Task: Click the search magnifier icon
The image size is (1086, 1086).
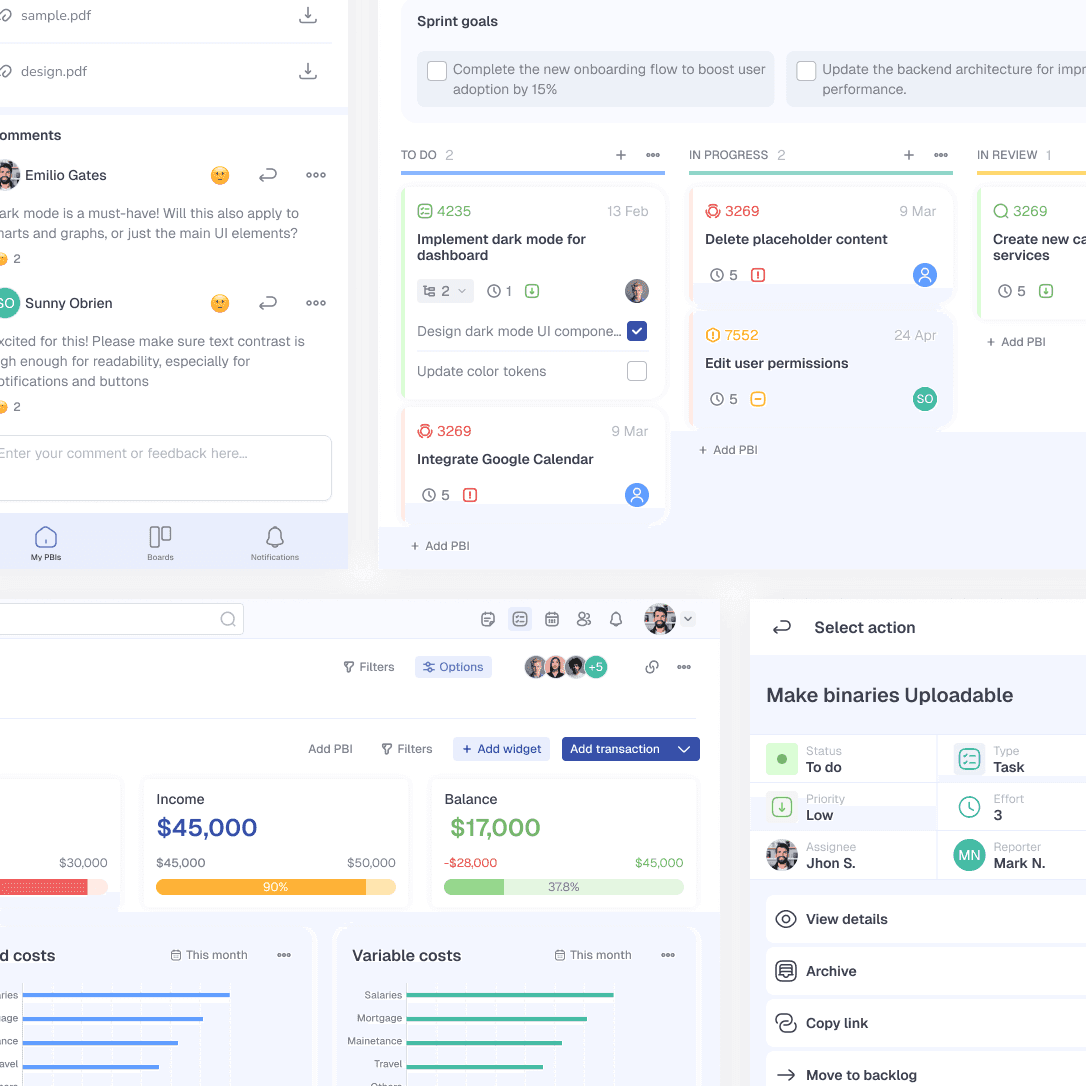Action: (x=228, y=619)
